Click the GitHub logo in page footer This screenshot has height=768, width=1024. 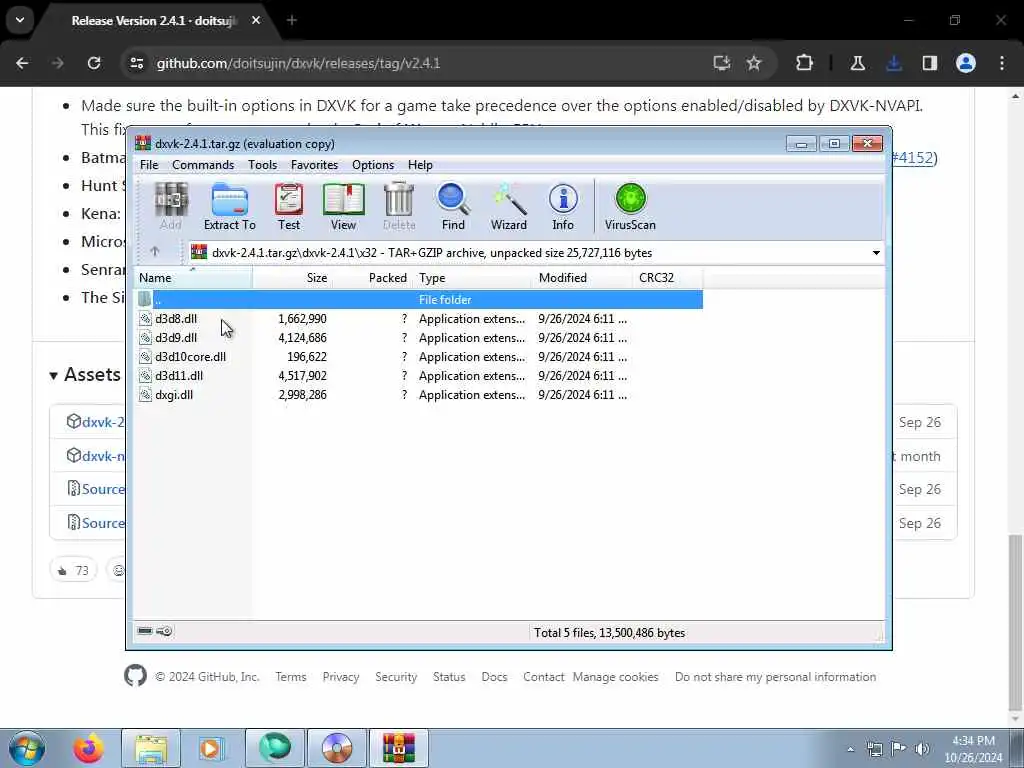click(135, 675)
